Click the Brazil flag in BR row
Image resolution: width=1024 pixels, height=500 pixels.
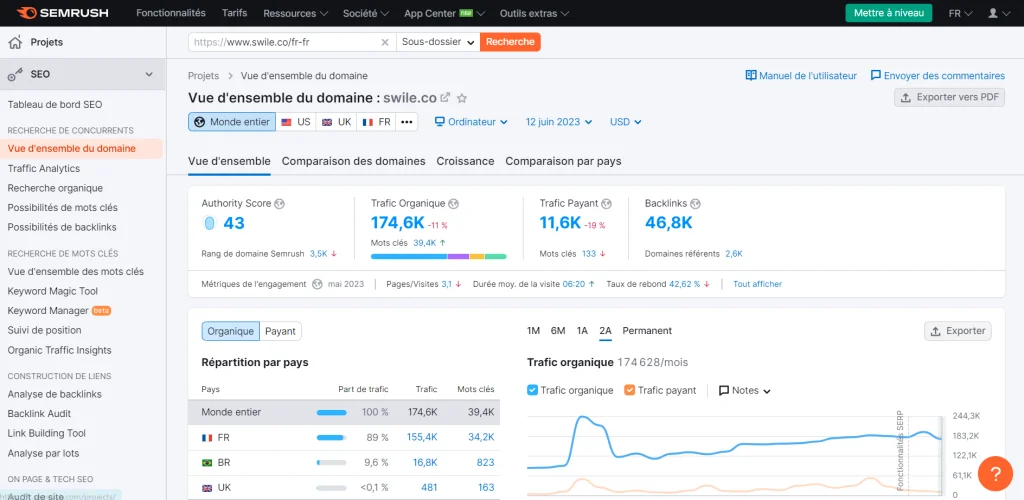point(207,463)
